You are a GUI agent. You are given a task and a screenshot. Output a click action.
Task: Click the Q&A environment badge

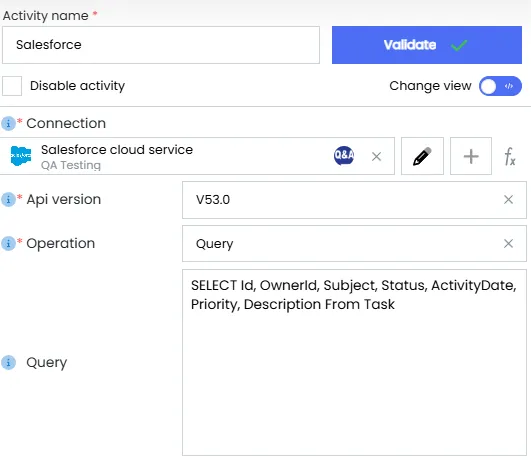click(344, 155)
